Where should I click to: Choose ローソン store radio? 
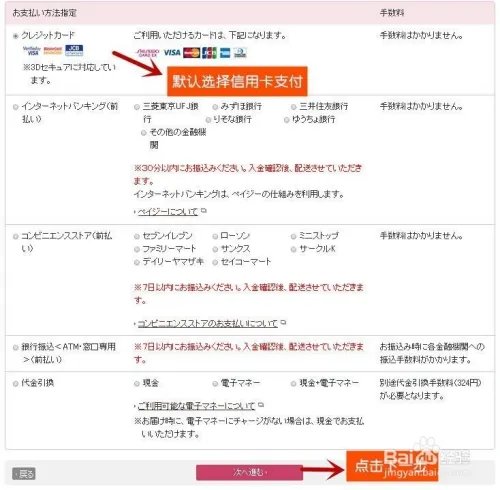pos(215,236)
